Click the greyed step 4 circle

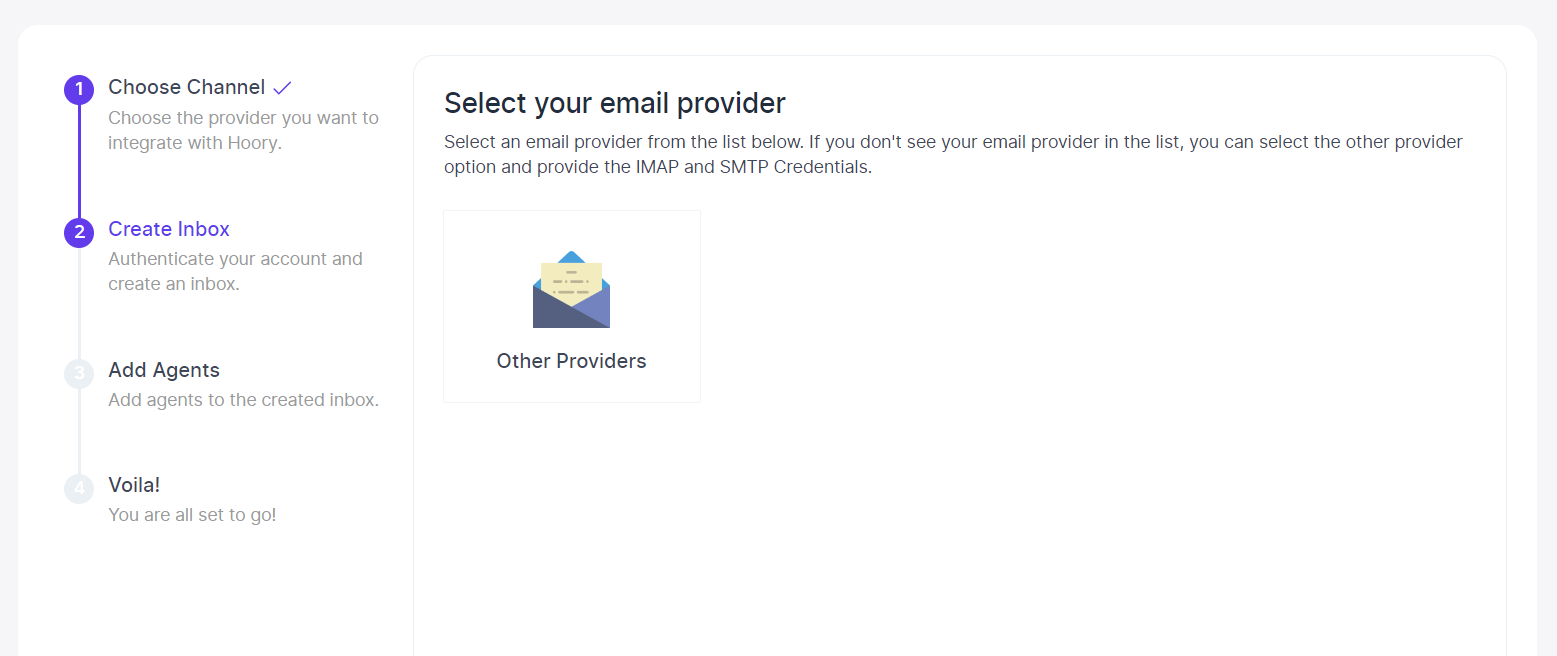pyautogui.click(x=79, y=489)
